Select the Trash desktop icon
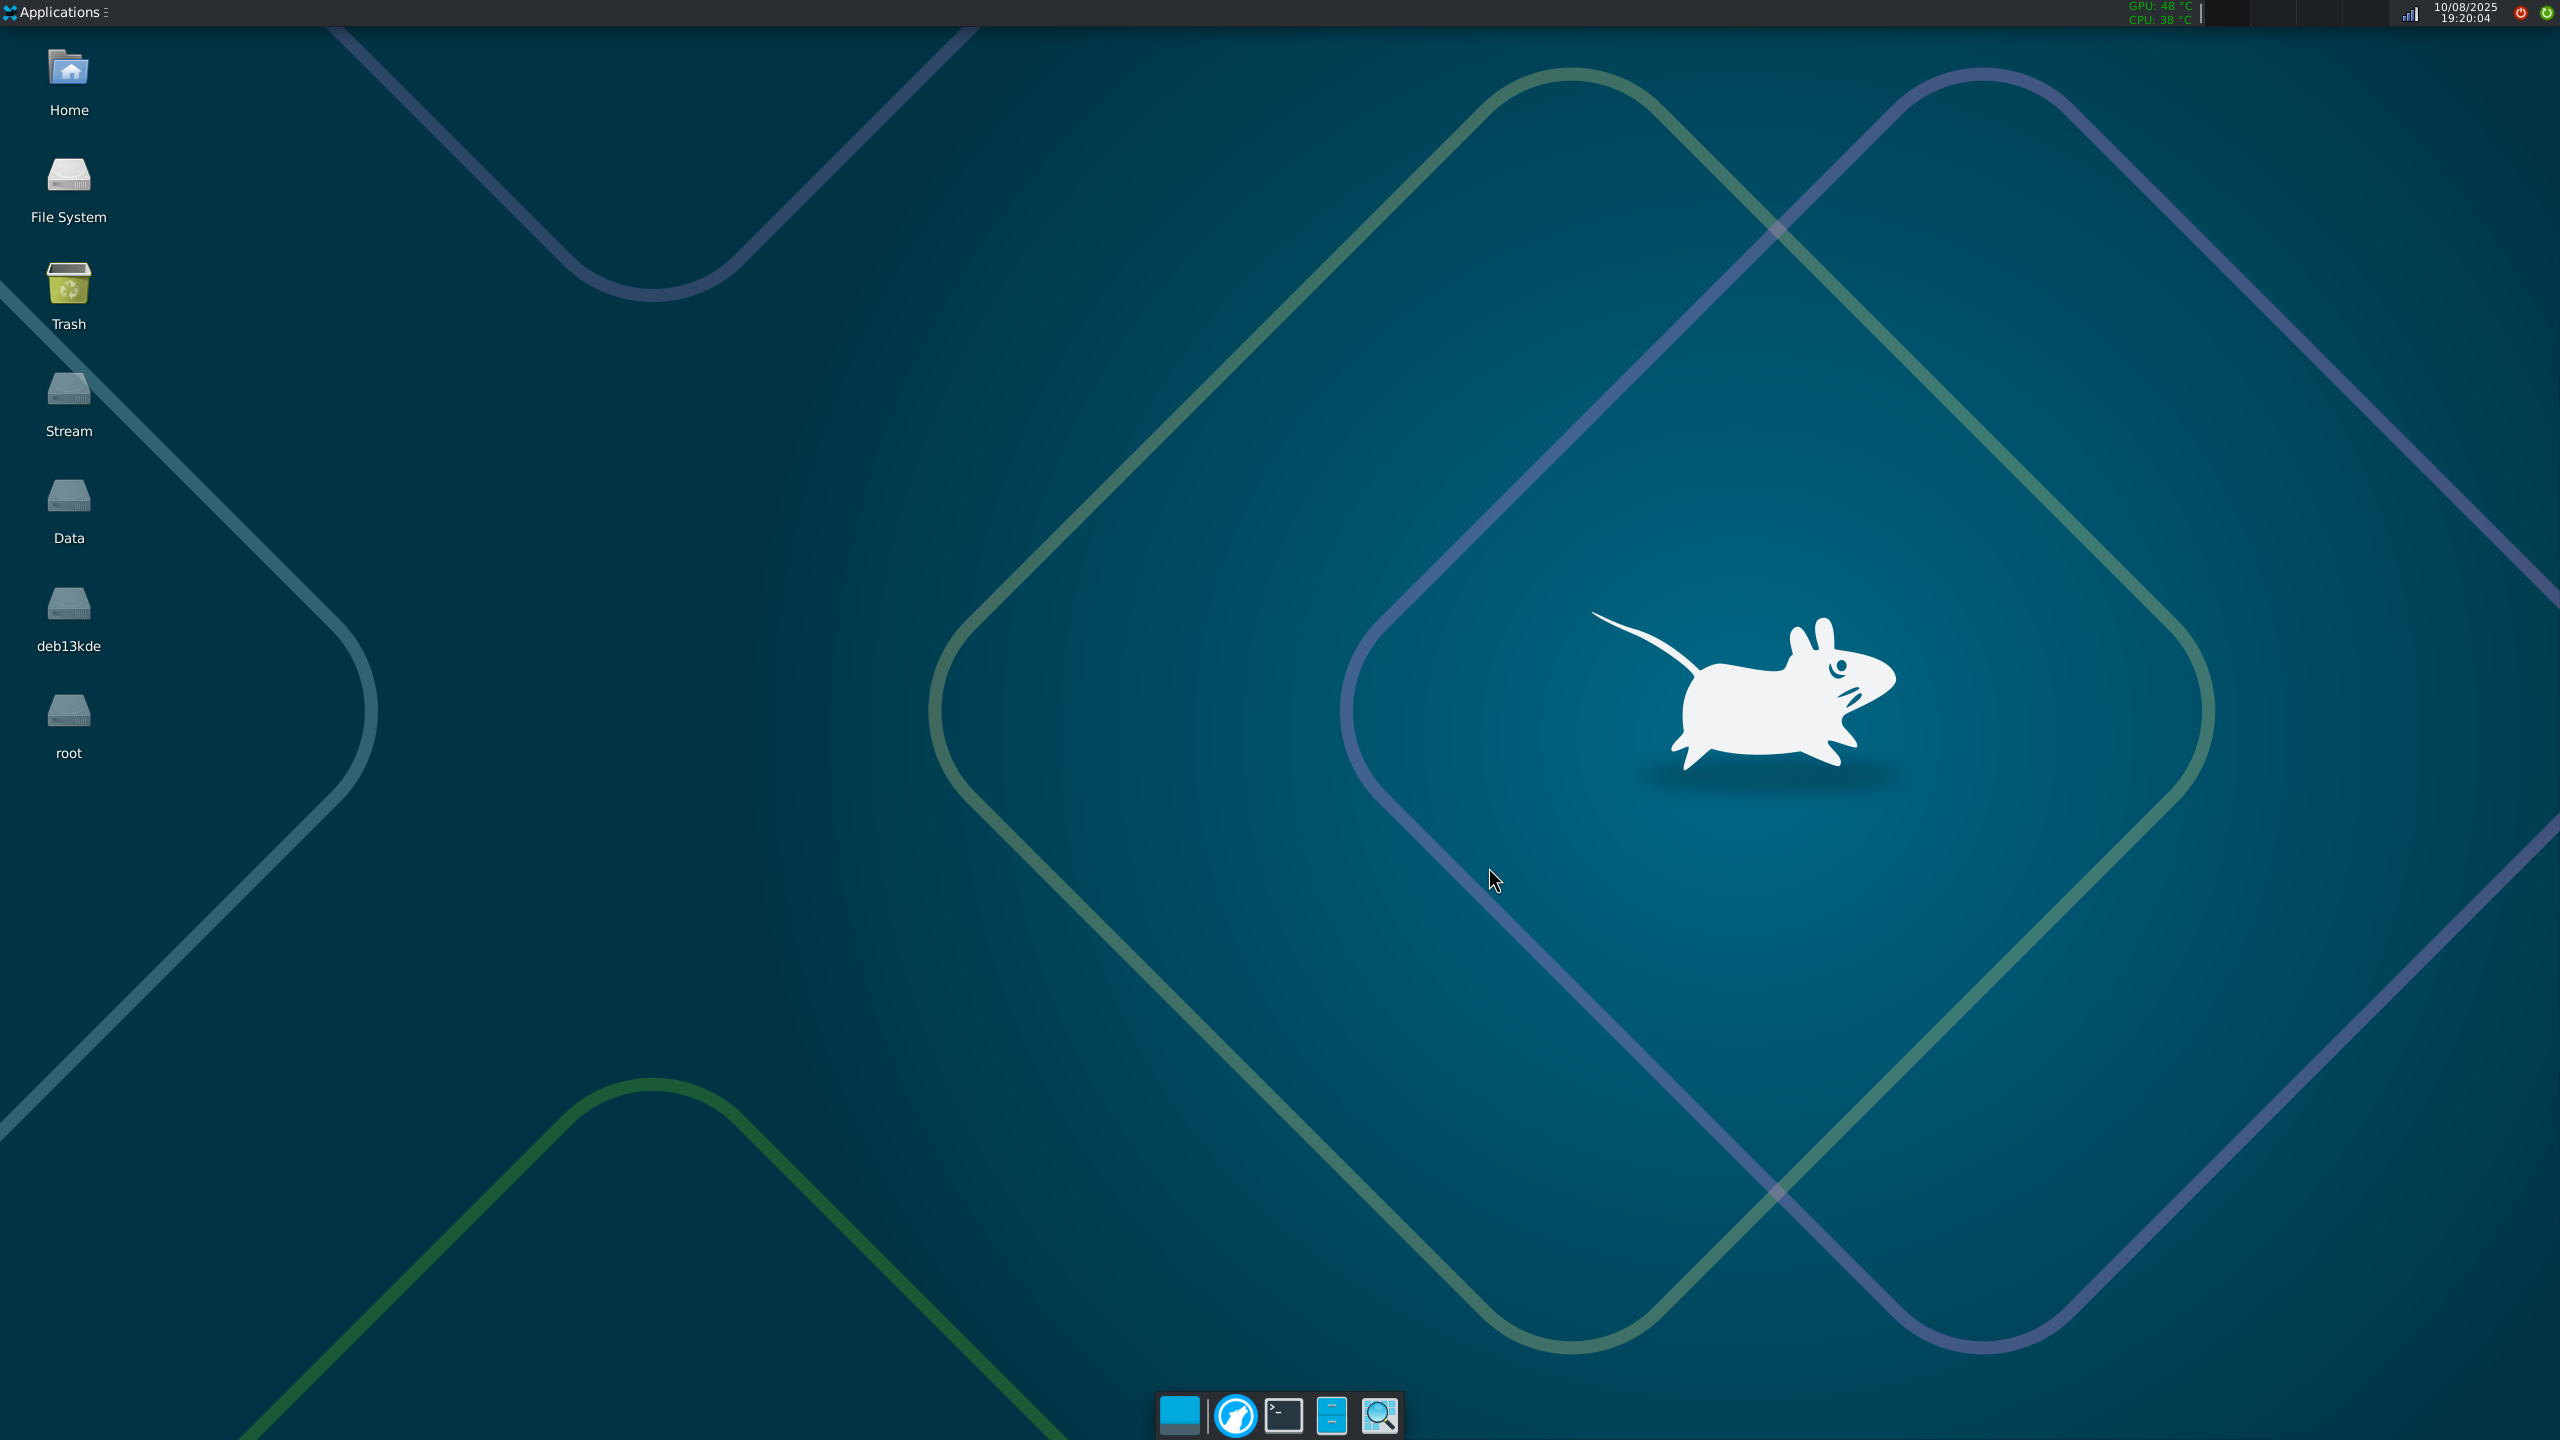This screenshot has height=1440, width=2560. (69, 284)
